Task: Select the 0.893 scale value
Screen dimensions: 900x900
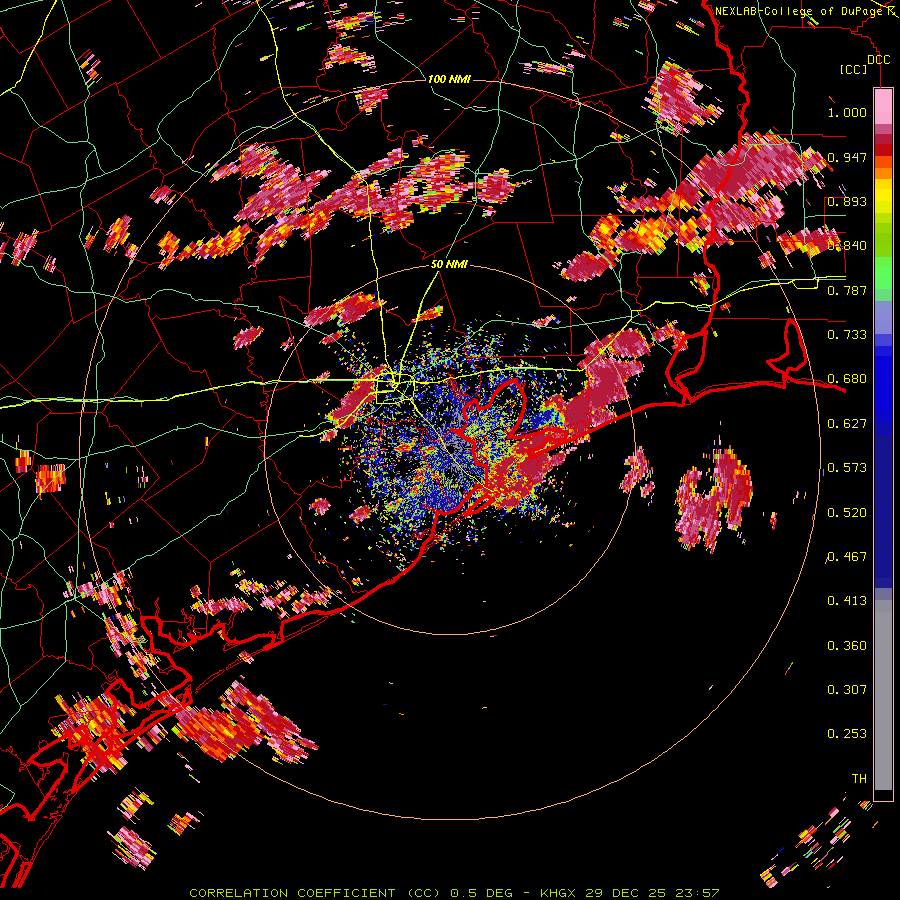Action: point(847,201)
